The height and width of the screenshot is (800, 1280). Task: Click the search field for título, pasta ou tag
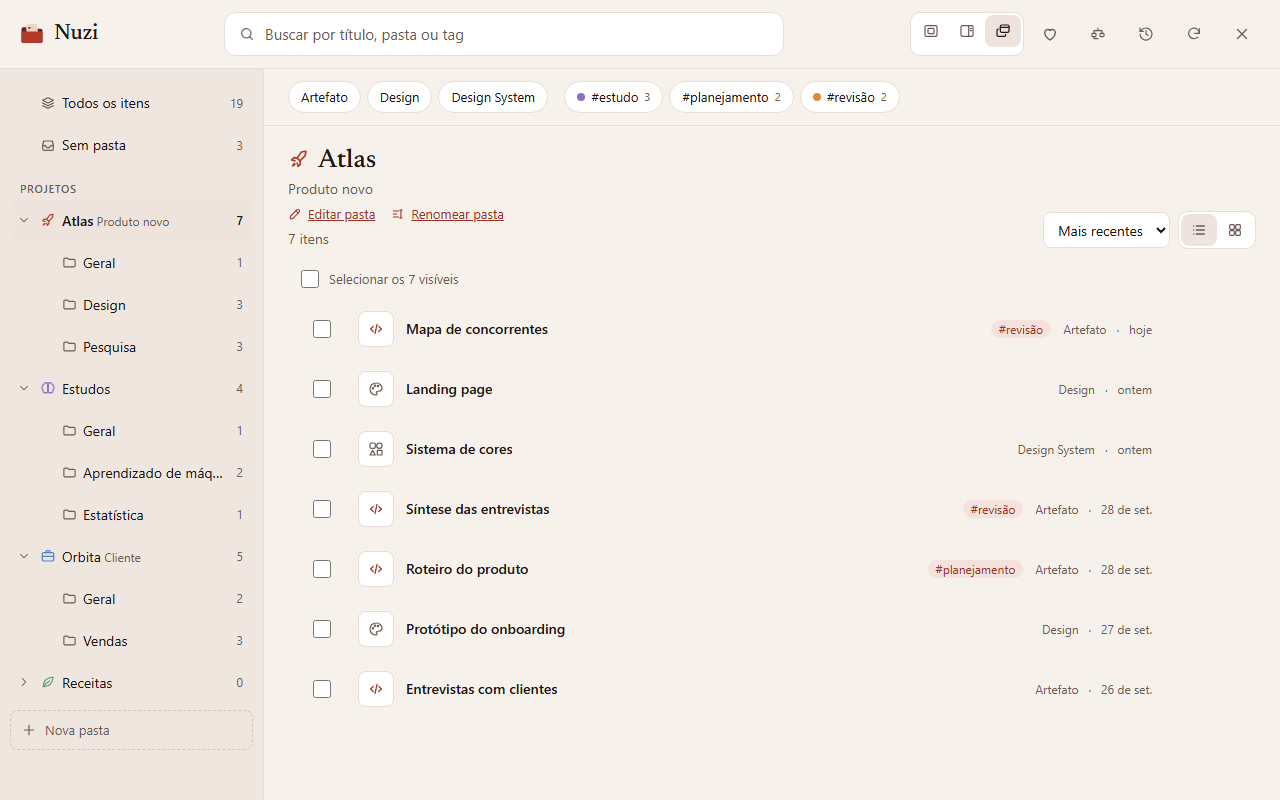click(x=504, y=34)
